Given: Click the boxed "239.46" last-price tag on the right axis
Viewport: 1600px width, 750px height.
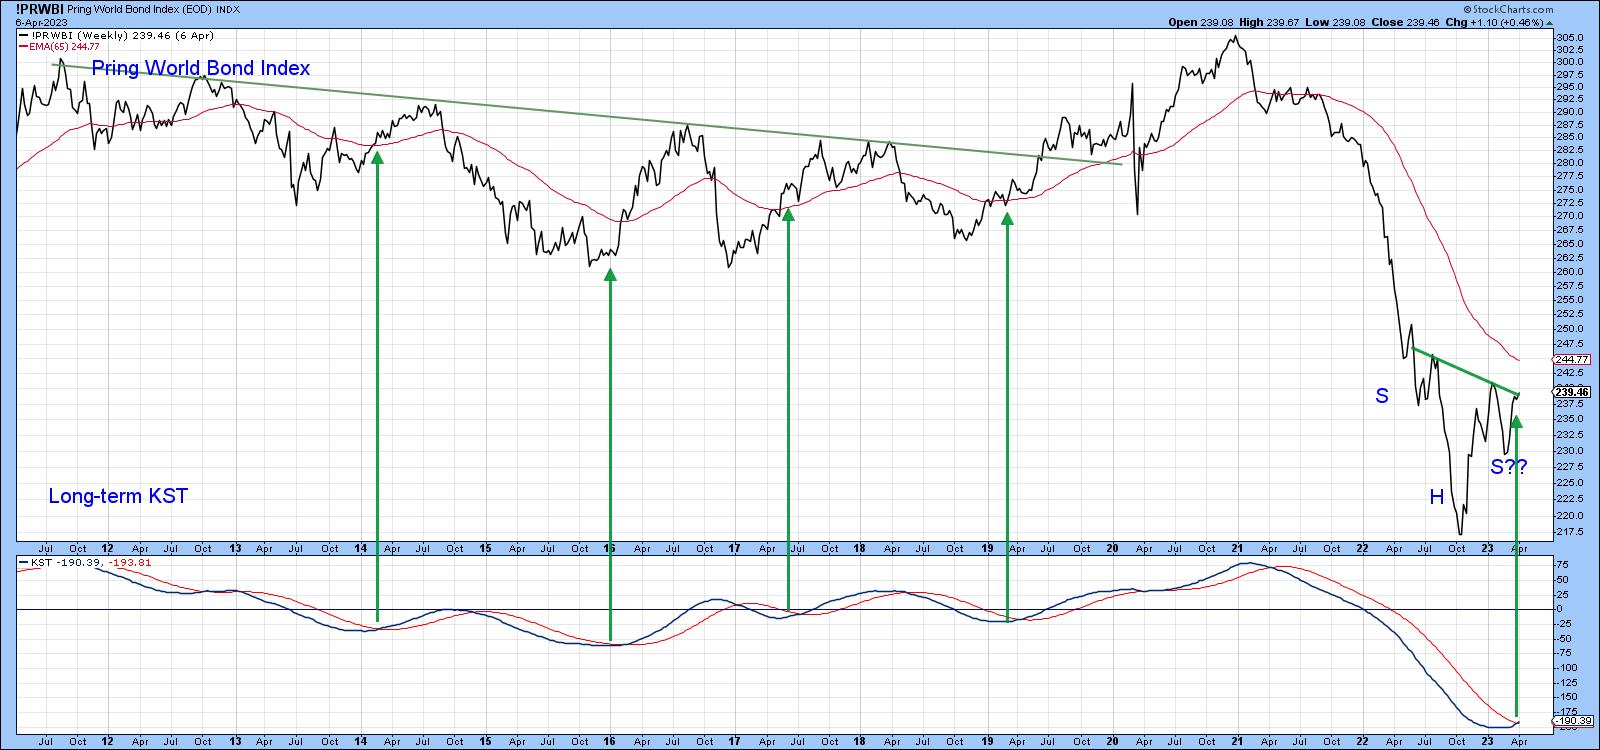Looking at the screenshot, I should click(1572, 392).
